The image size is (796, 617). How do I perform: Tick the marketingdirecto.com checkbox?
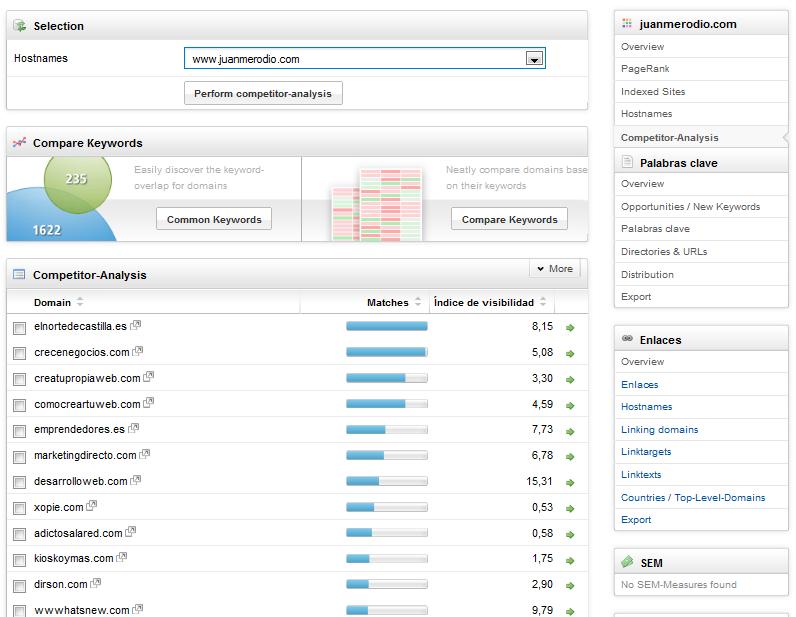[x=19, y=457]
